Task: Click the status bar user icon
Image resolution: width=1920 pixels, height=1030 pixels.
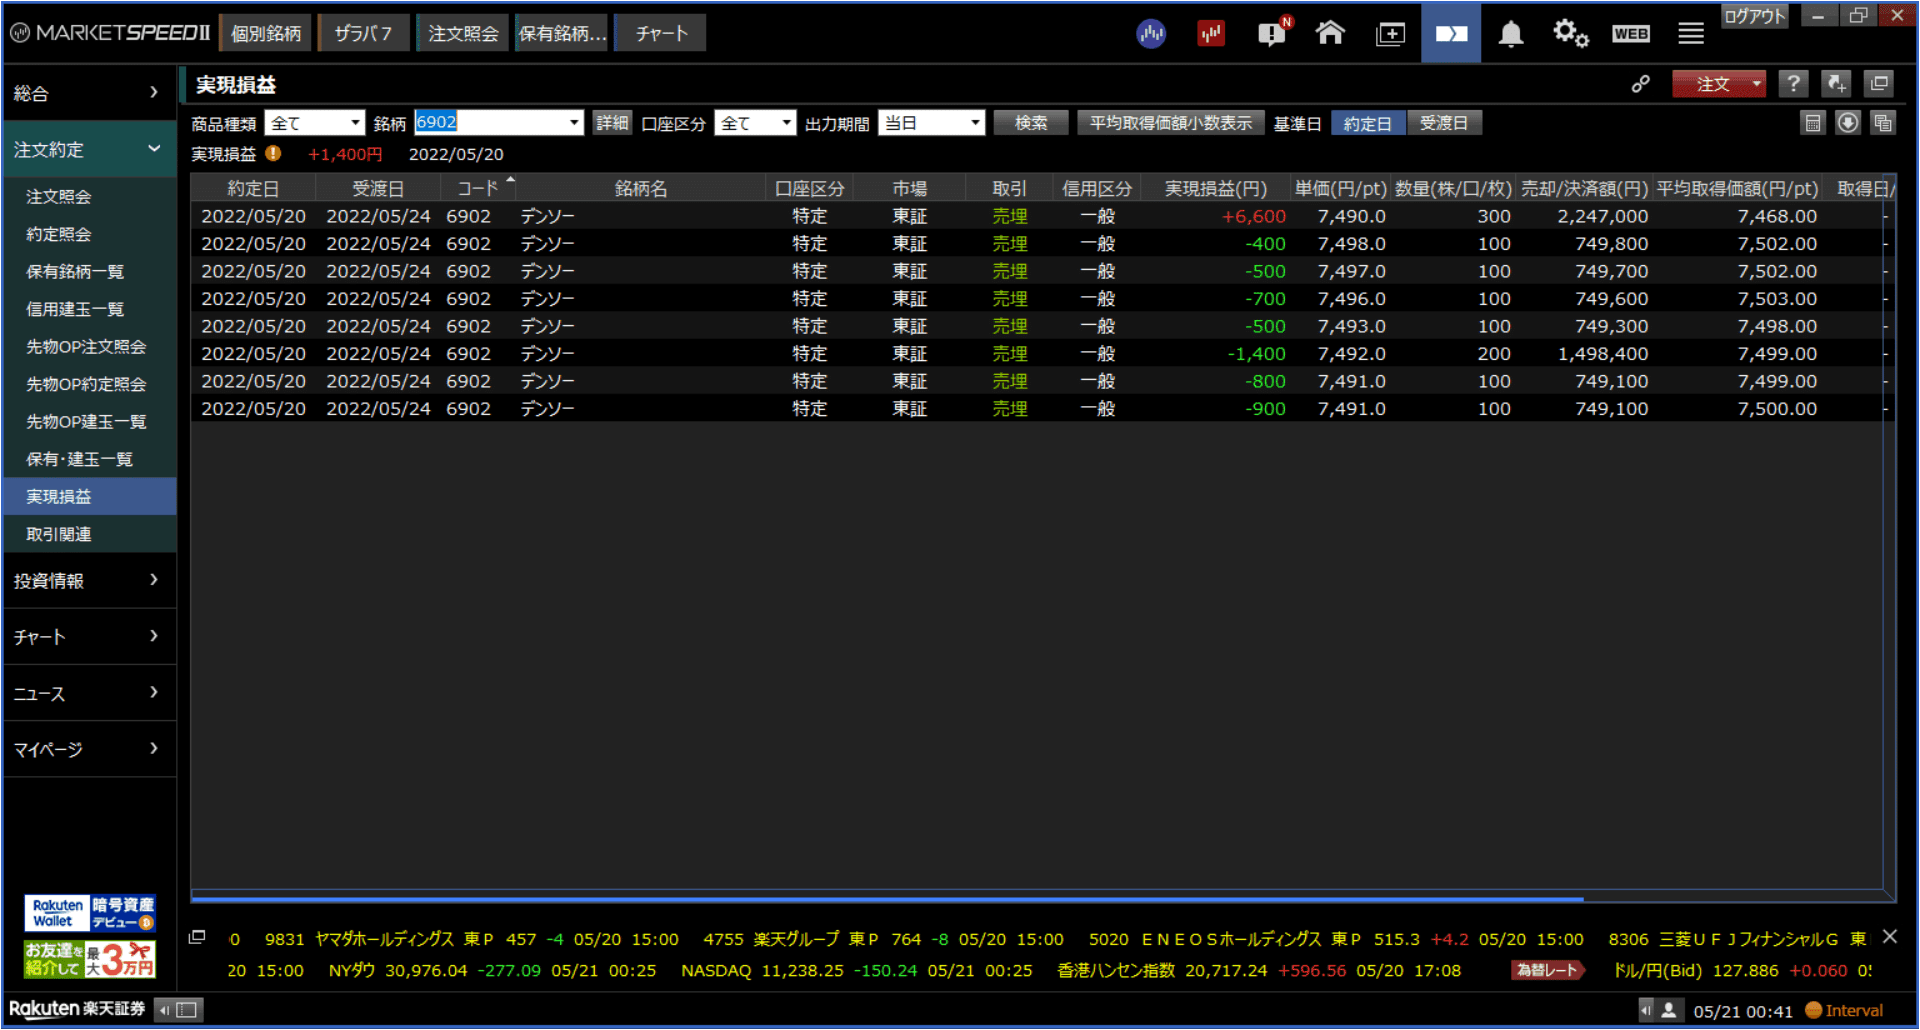Action: [1668, 1010]
